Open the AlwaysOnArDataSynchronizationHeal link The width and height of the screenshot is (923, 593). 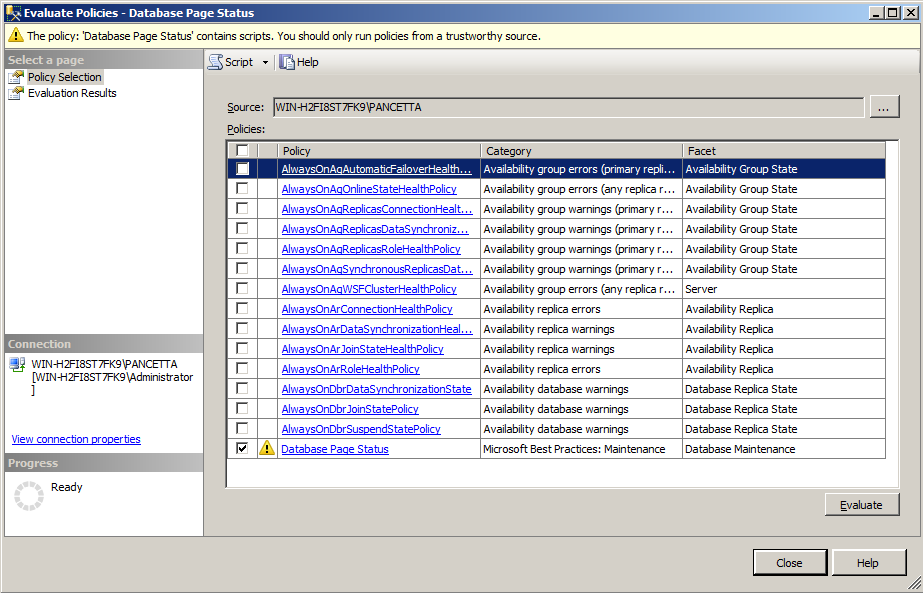[x=377, y=329]
